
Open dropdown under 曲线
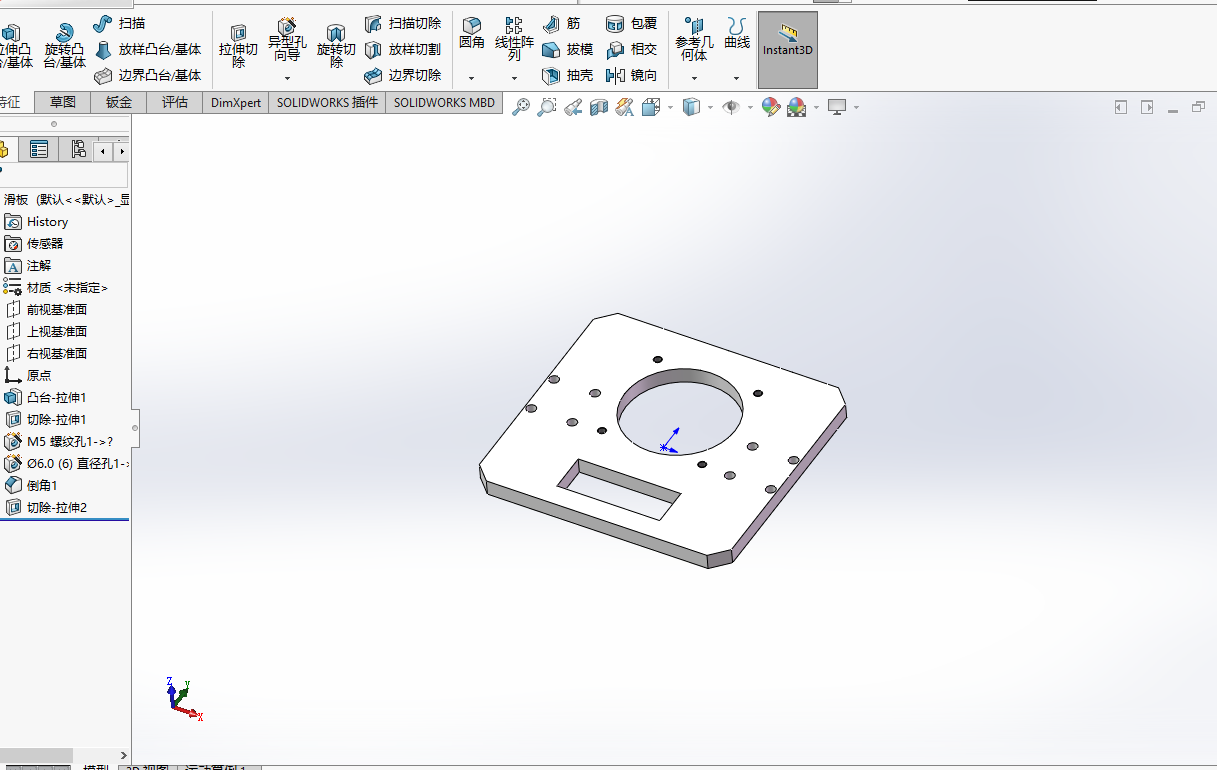tap(737, 78)
